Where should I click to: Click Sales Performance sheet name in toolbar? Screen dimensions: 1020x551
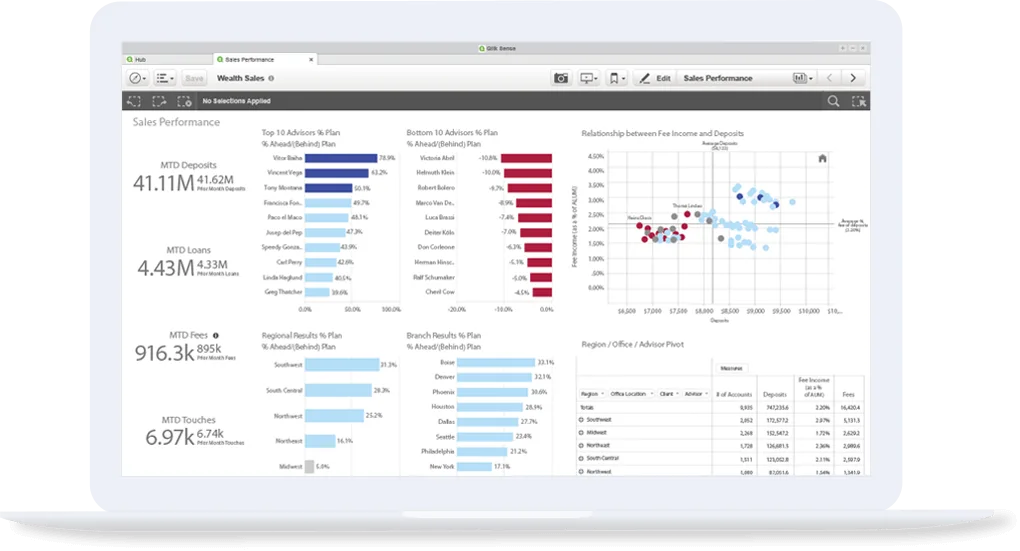(718, 78)
